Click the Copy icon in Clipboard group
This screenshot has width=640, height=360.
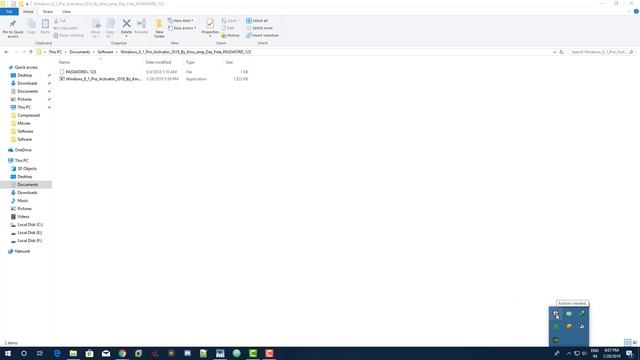pyautogui.click(x=31, y=24)
